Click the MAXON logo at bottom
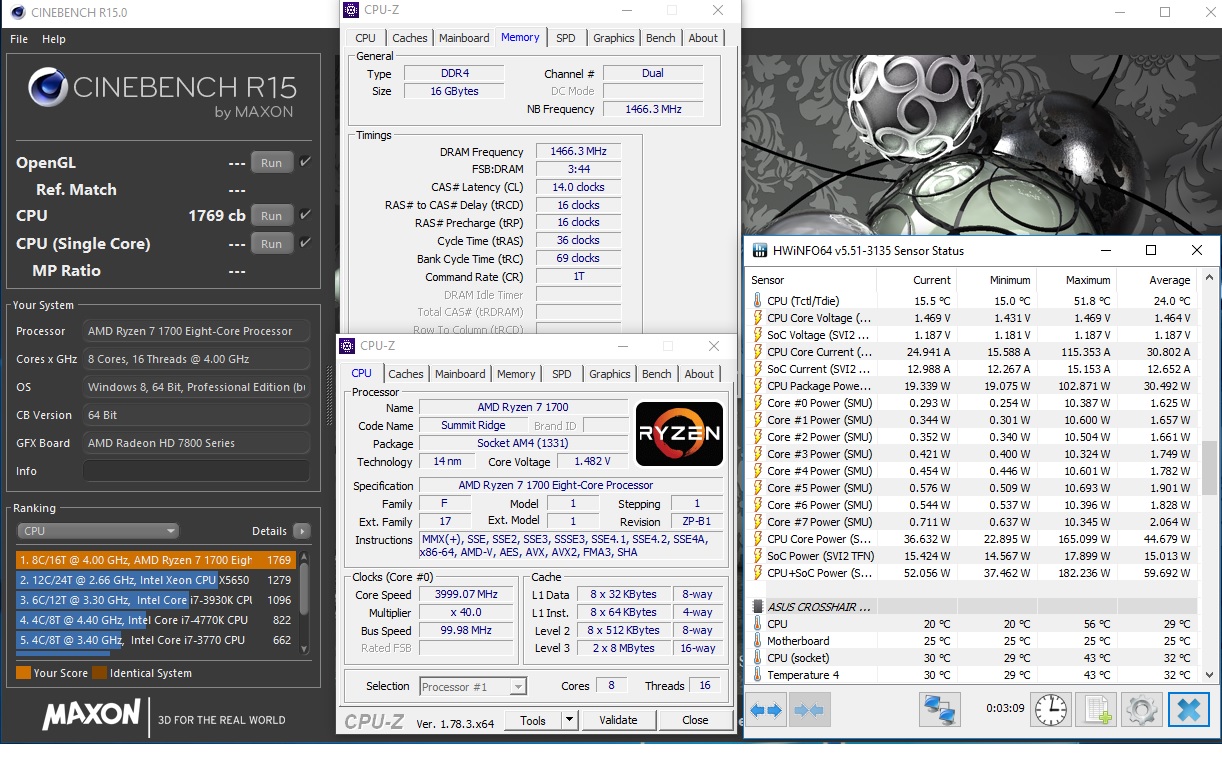The height and width of the screenshot is (772, 1222). (92, 714)
